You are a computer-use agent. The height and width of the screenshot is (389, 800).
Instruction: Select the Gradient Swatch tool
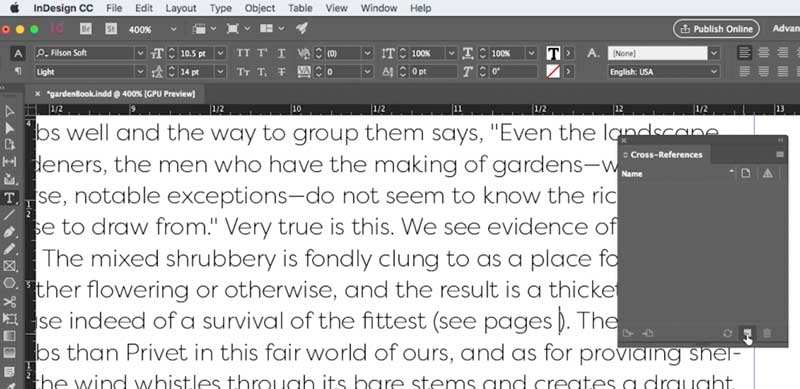tap(10, 336)
